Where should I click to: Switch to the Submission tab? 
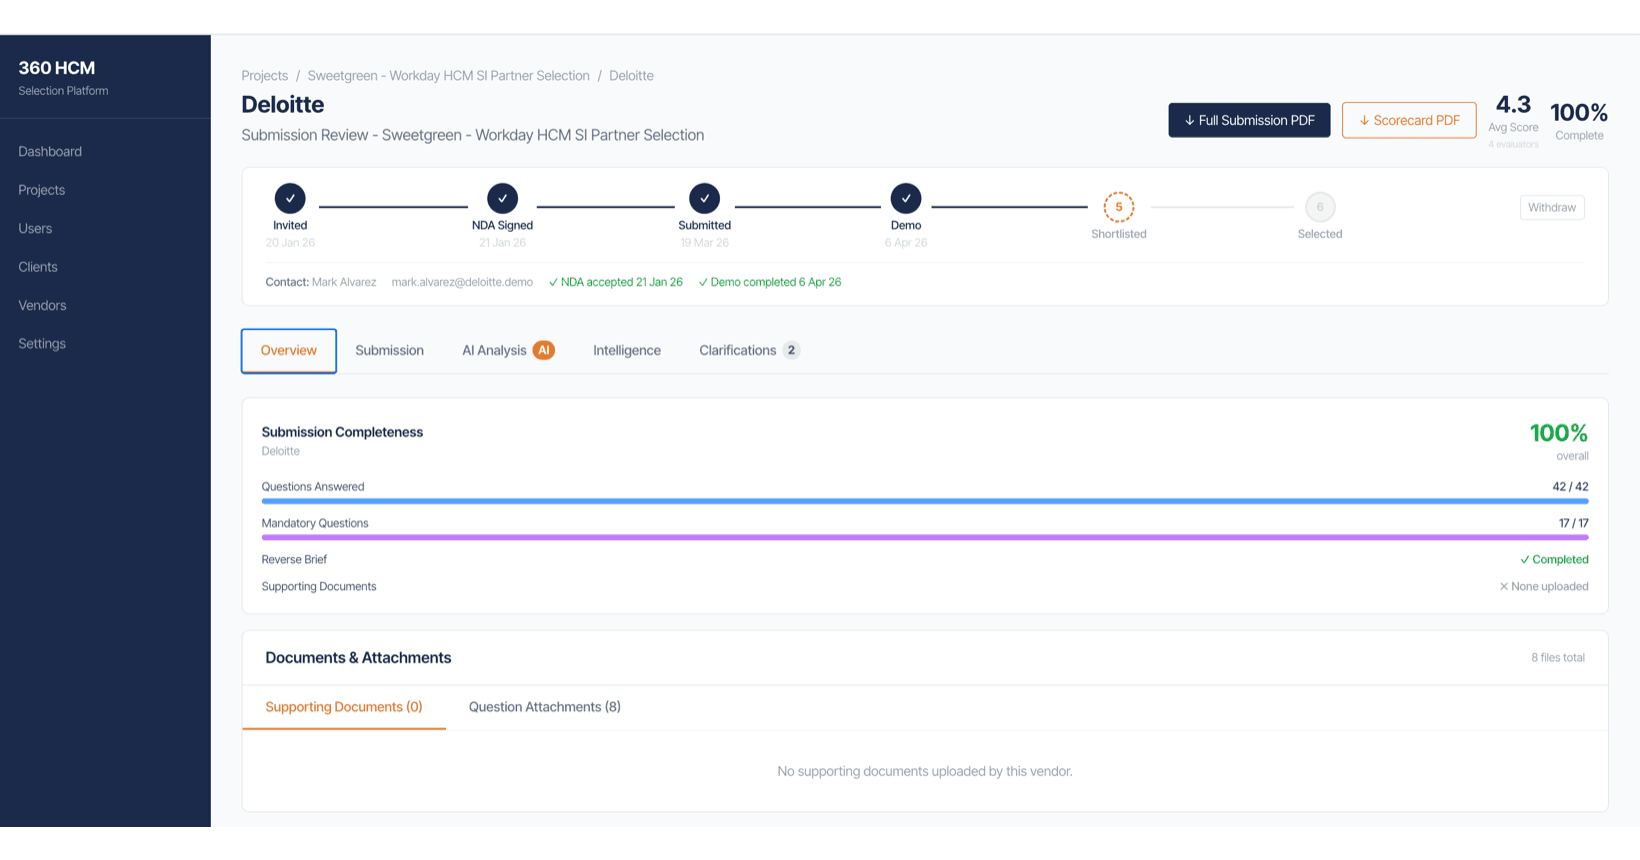[x=389, y=351]
